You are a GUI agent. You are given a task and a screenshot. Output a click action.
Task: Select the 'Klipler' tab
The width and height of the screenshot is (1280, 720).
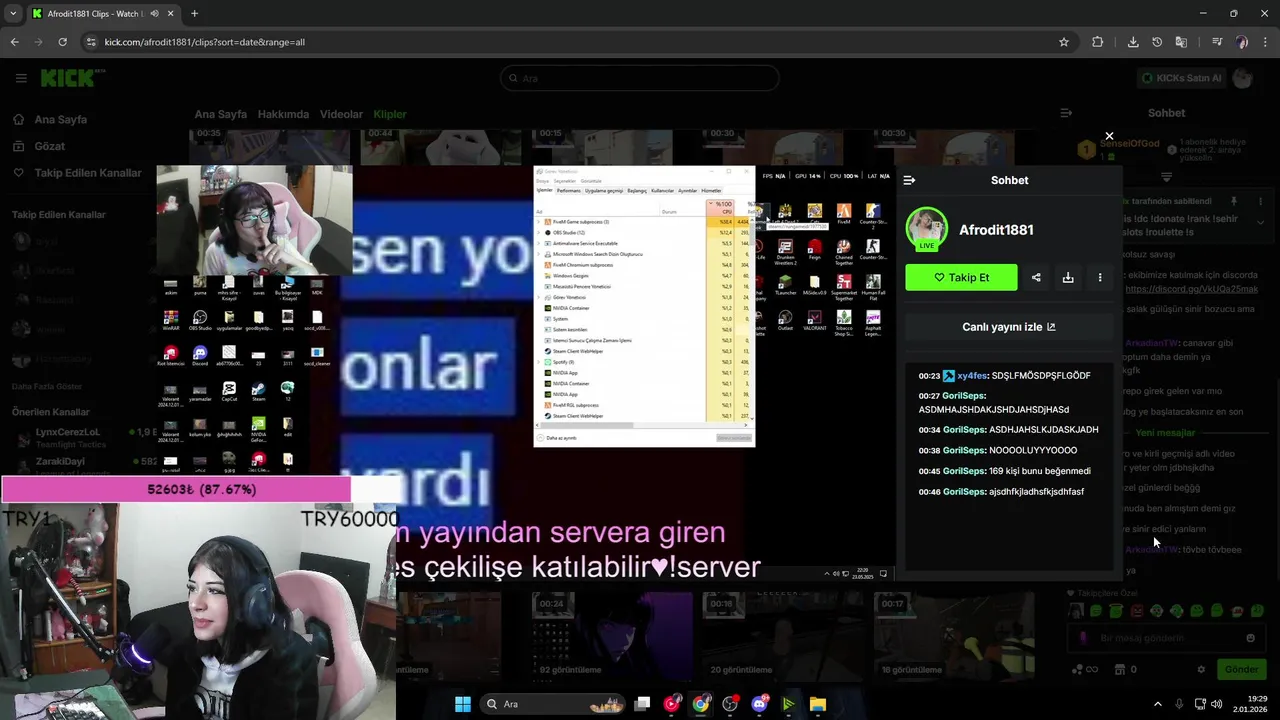point(390,114)
